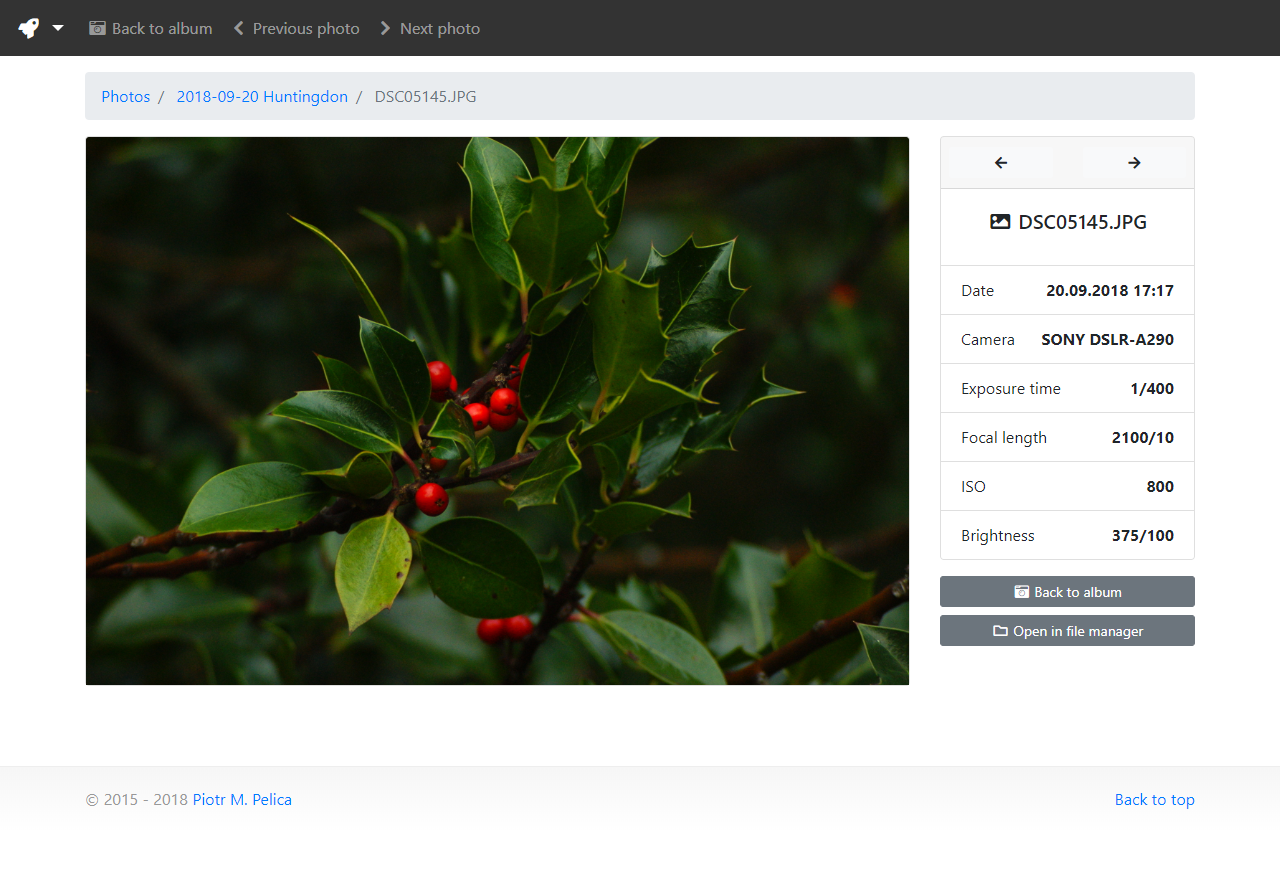Image resolution: width=1280 pixels, height=882 pixels.
Task: Click the picture icon beside the DSC05145.JPG title
Action: (1000, 222)
